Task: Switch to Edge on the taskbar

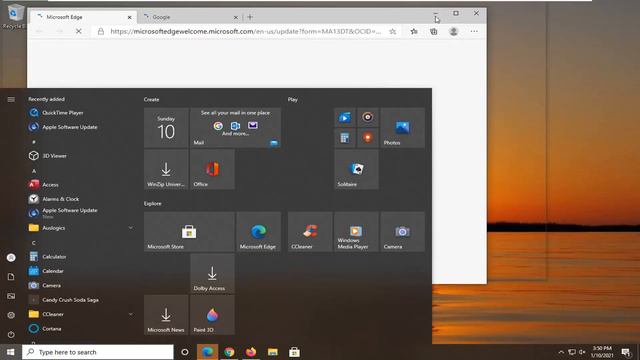Action: [x=207, y=352]
